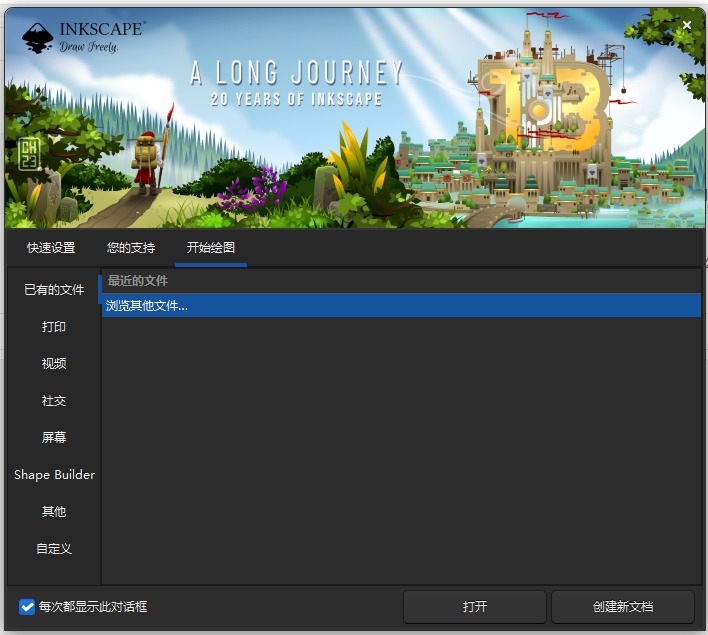708x635 pixels.
Task: Show the 屏幕 template category
Action: 54,437
